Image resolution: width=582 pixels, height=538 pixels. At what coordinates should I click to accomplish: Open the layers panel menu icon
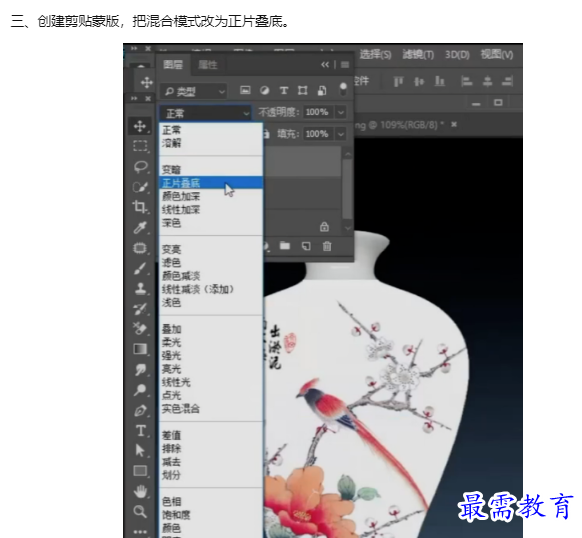(x=345, y=65)
